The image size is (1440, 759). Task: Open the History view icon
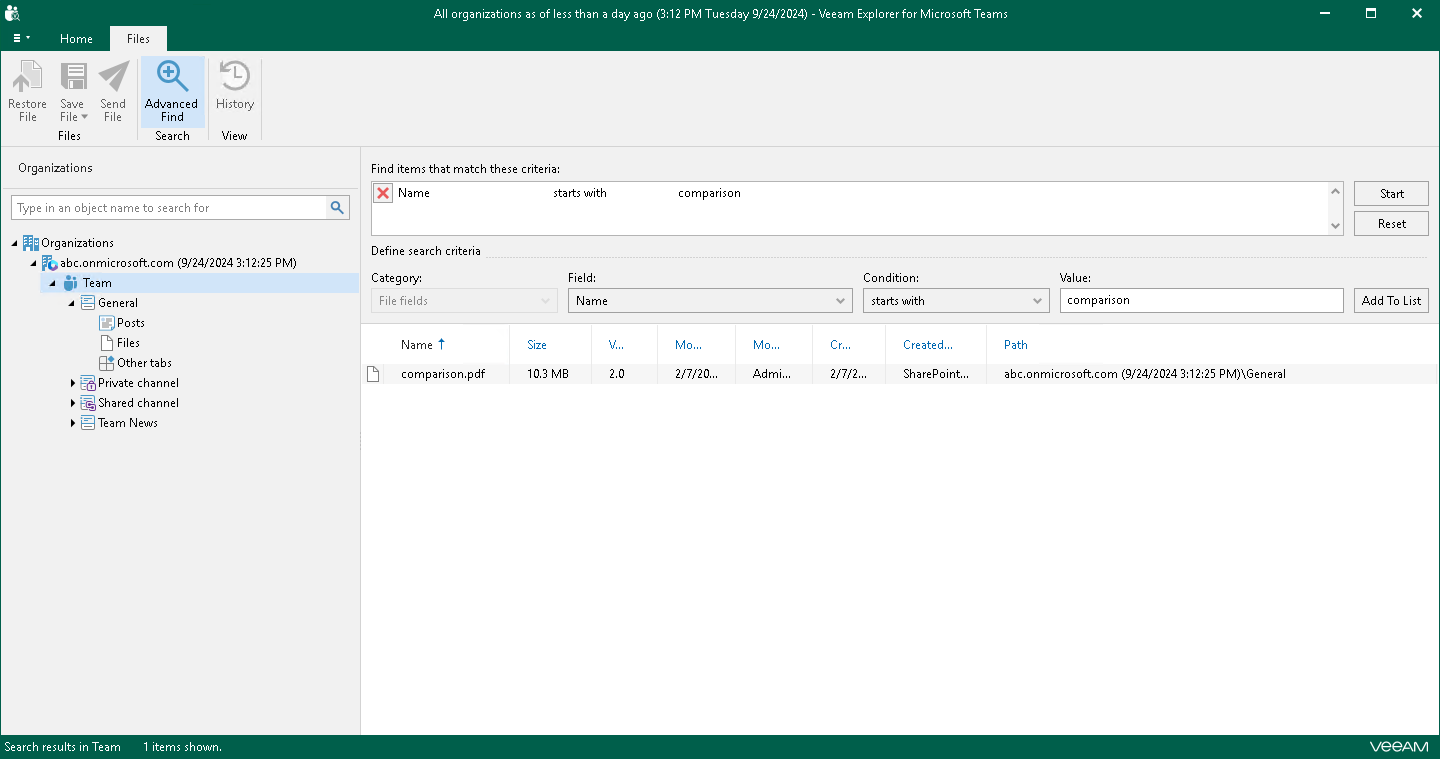click(234, 78)
